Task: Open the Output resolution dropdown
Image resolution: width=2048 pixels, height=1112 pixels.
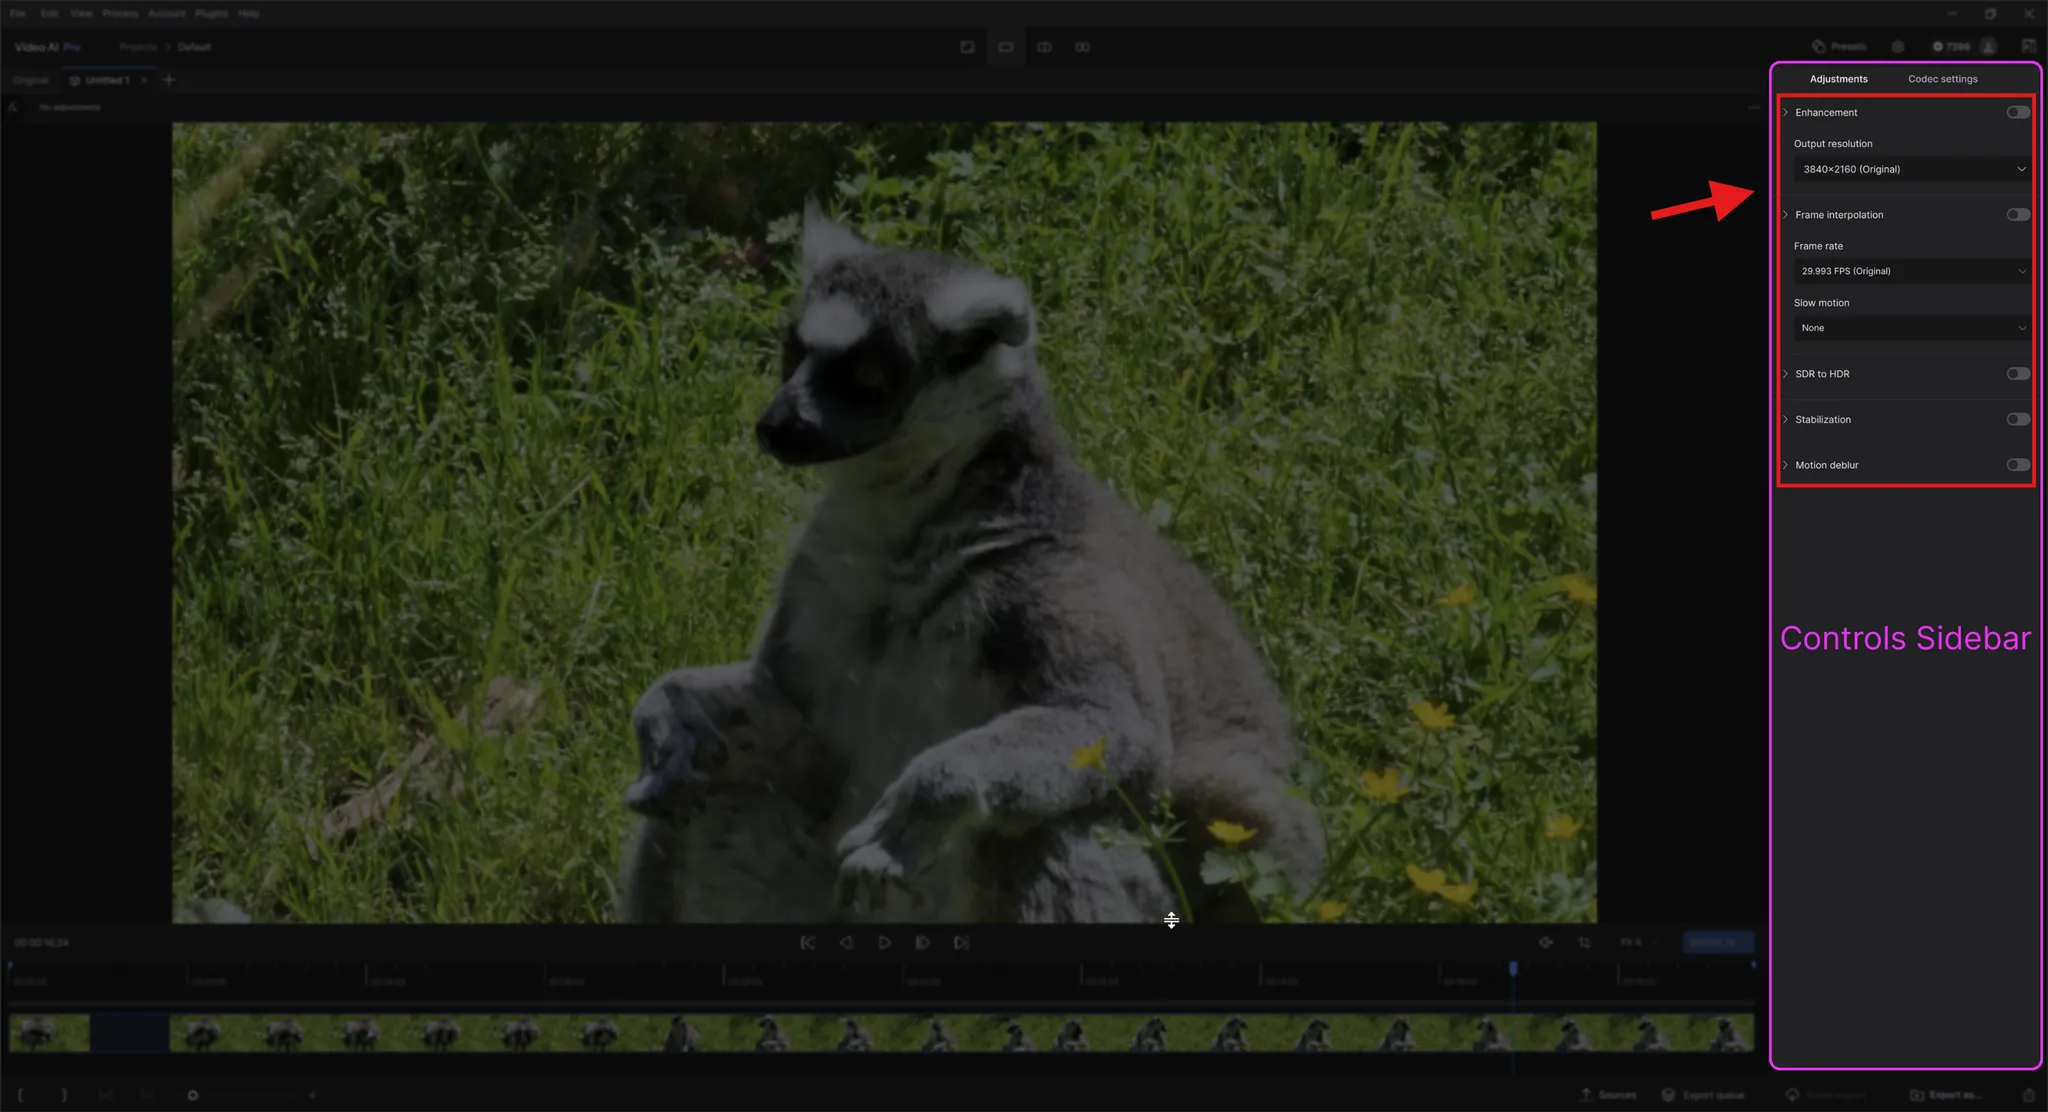Action: click(1912, 169)
